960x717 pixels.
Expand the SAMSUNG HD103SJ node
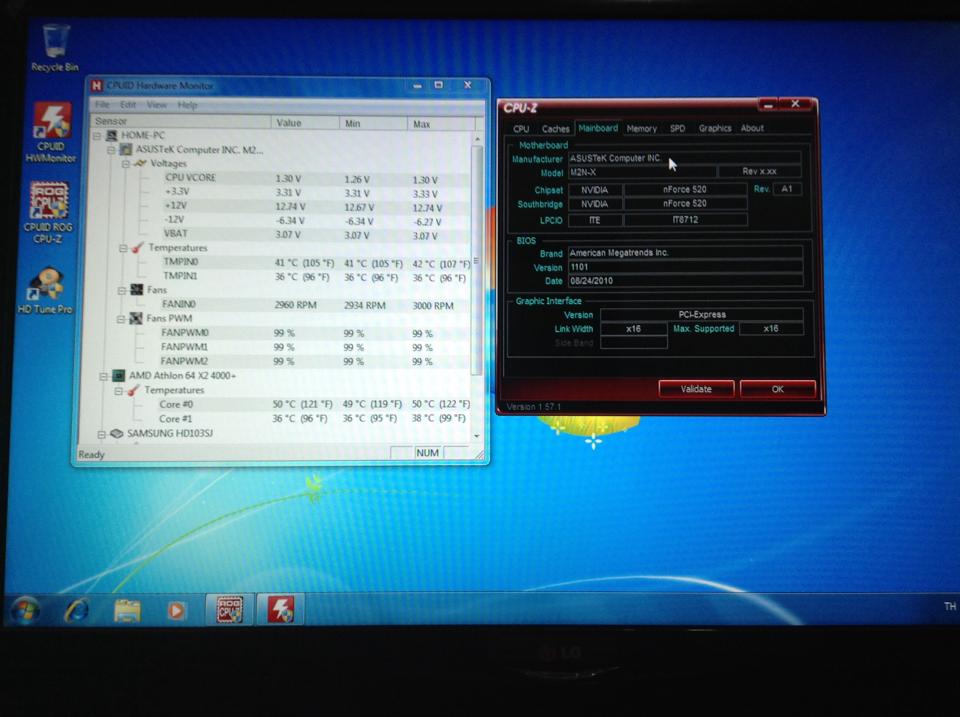pyautogui.click(x=102, y=434)
